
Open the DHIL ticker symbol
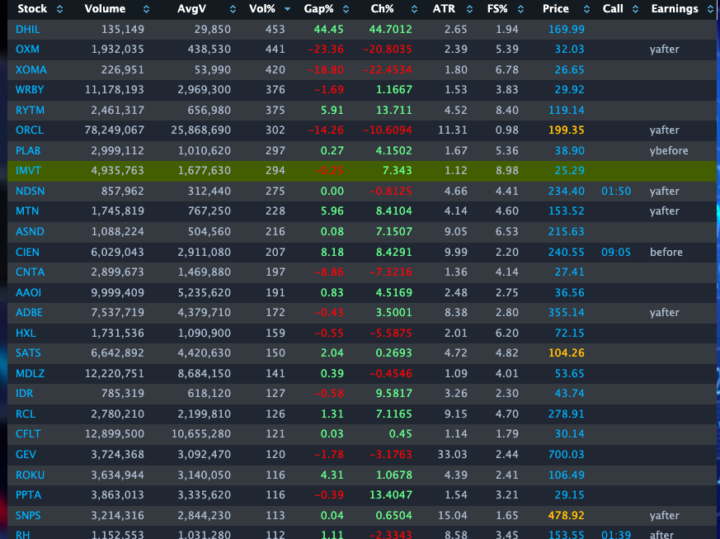click(x=28, y=29)
